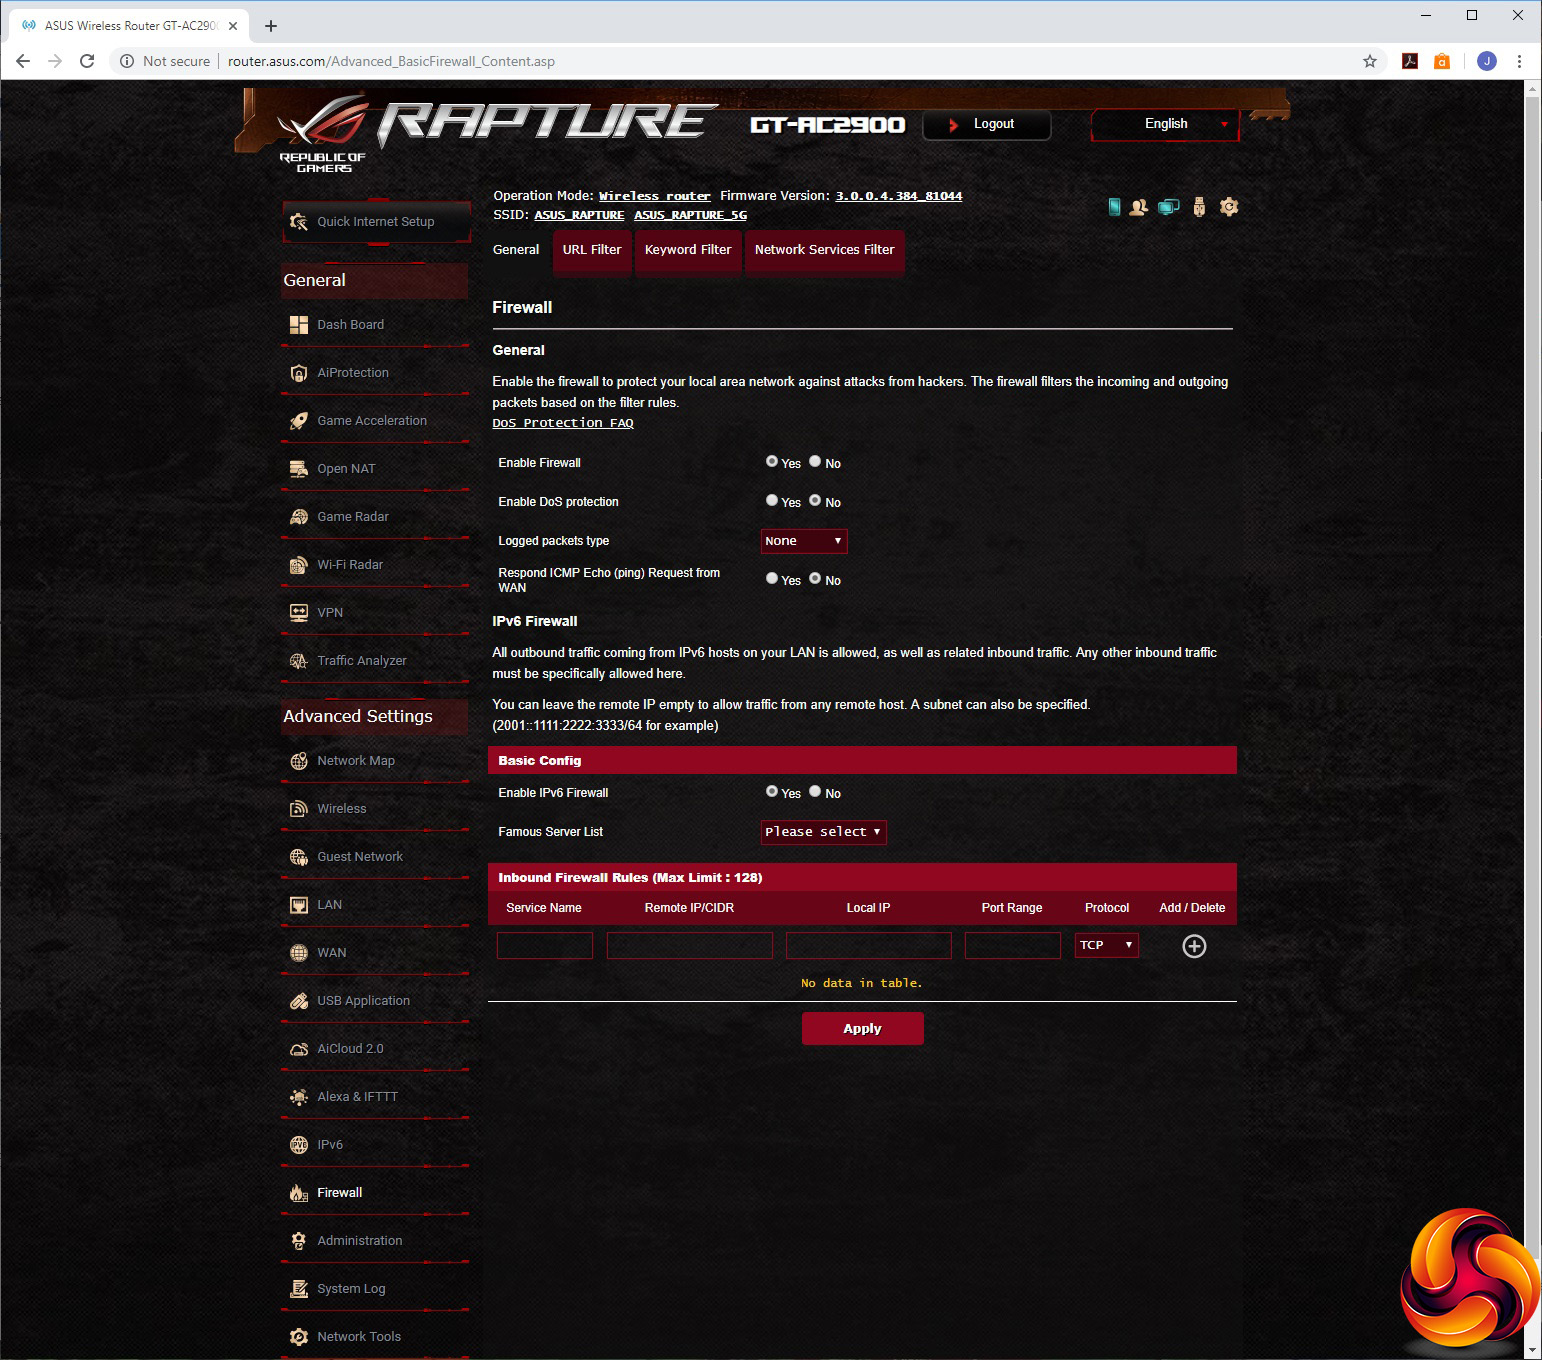Click the Remote IP/CIDR input field
Image resolution: width=1542 pixels, height=1360 pixels.
coord(690,946)
